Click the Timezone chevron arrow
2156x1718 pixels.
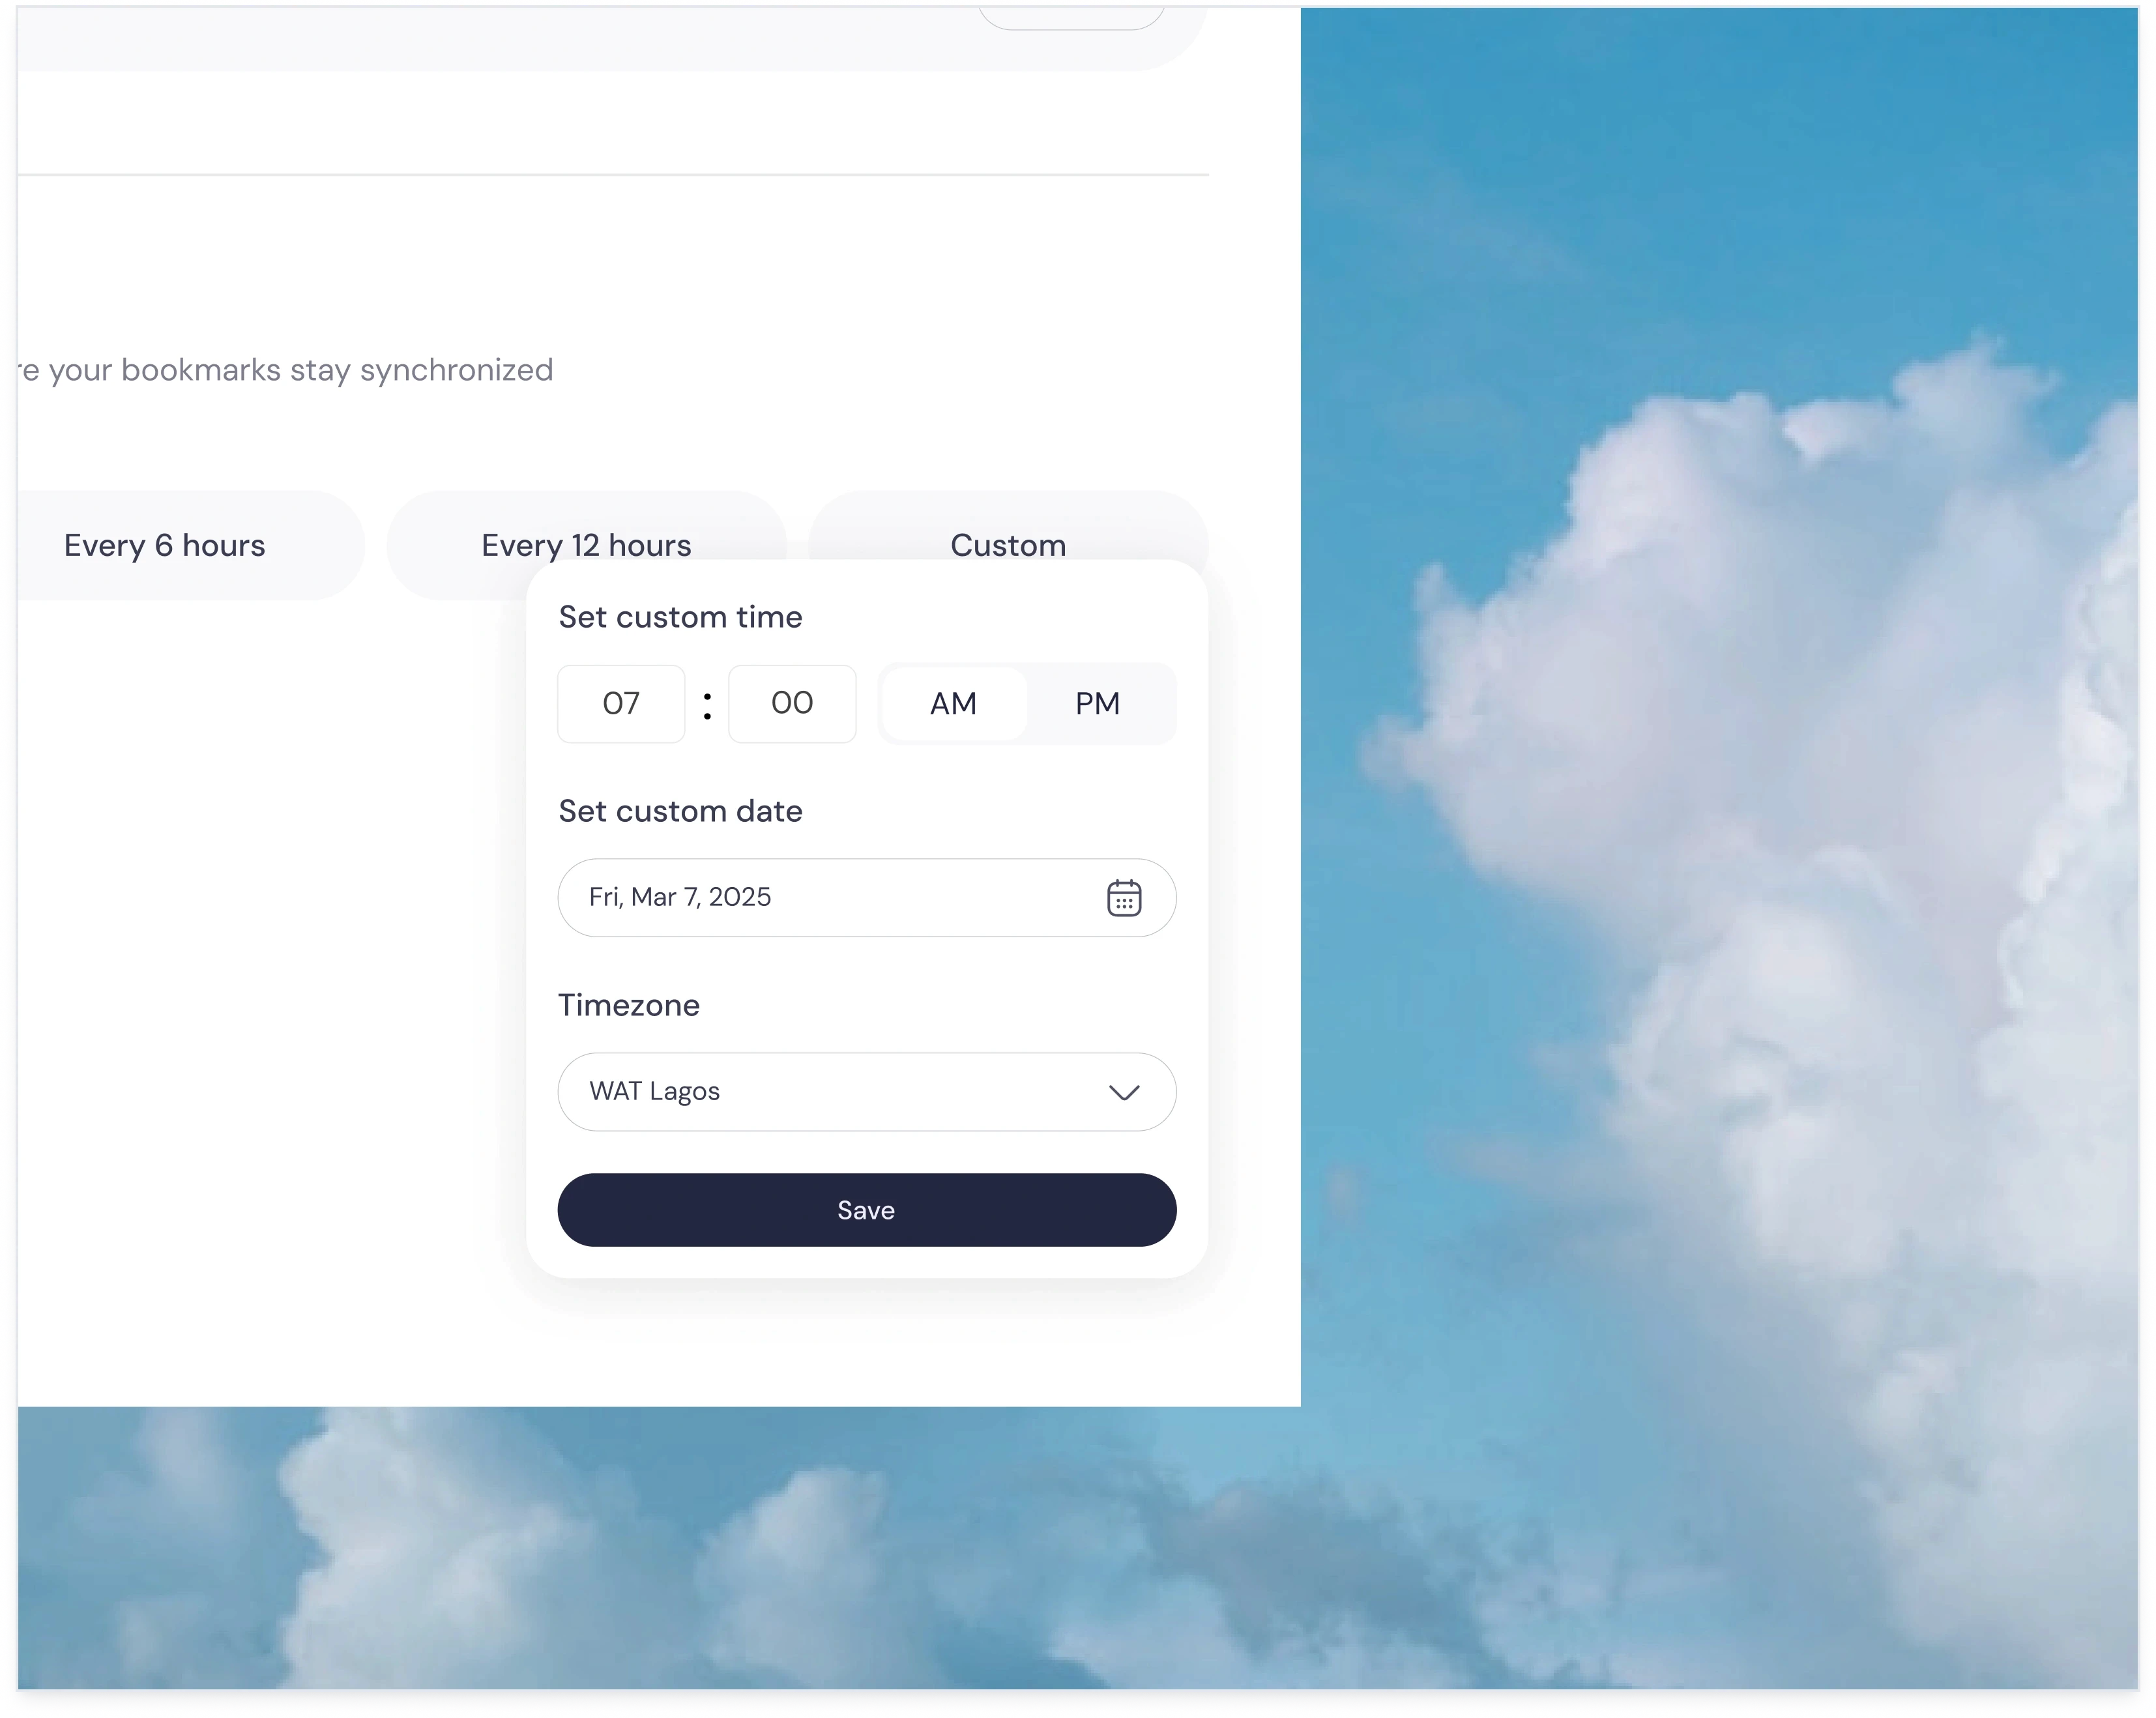pos(1123,1092)
